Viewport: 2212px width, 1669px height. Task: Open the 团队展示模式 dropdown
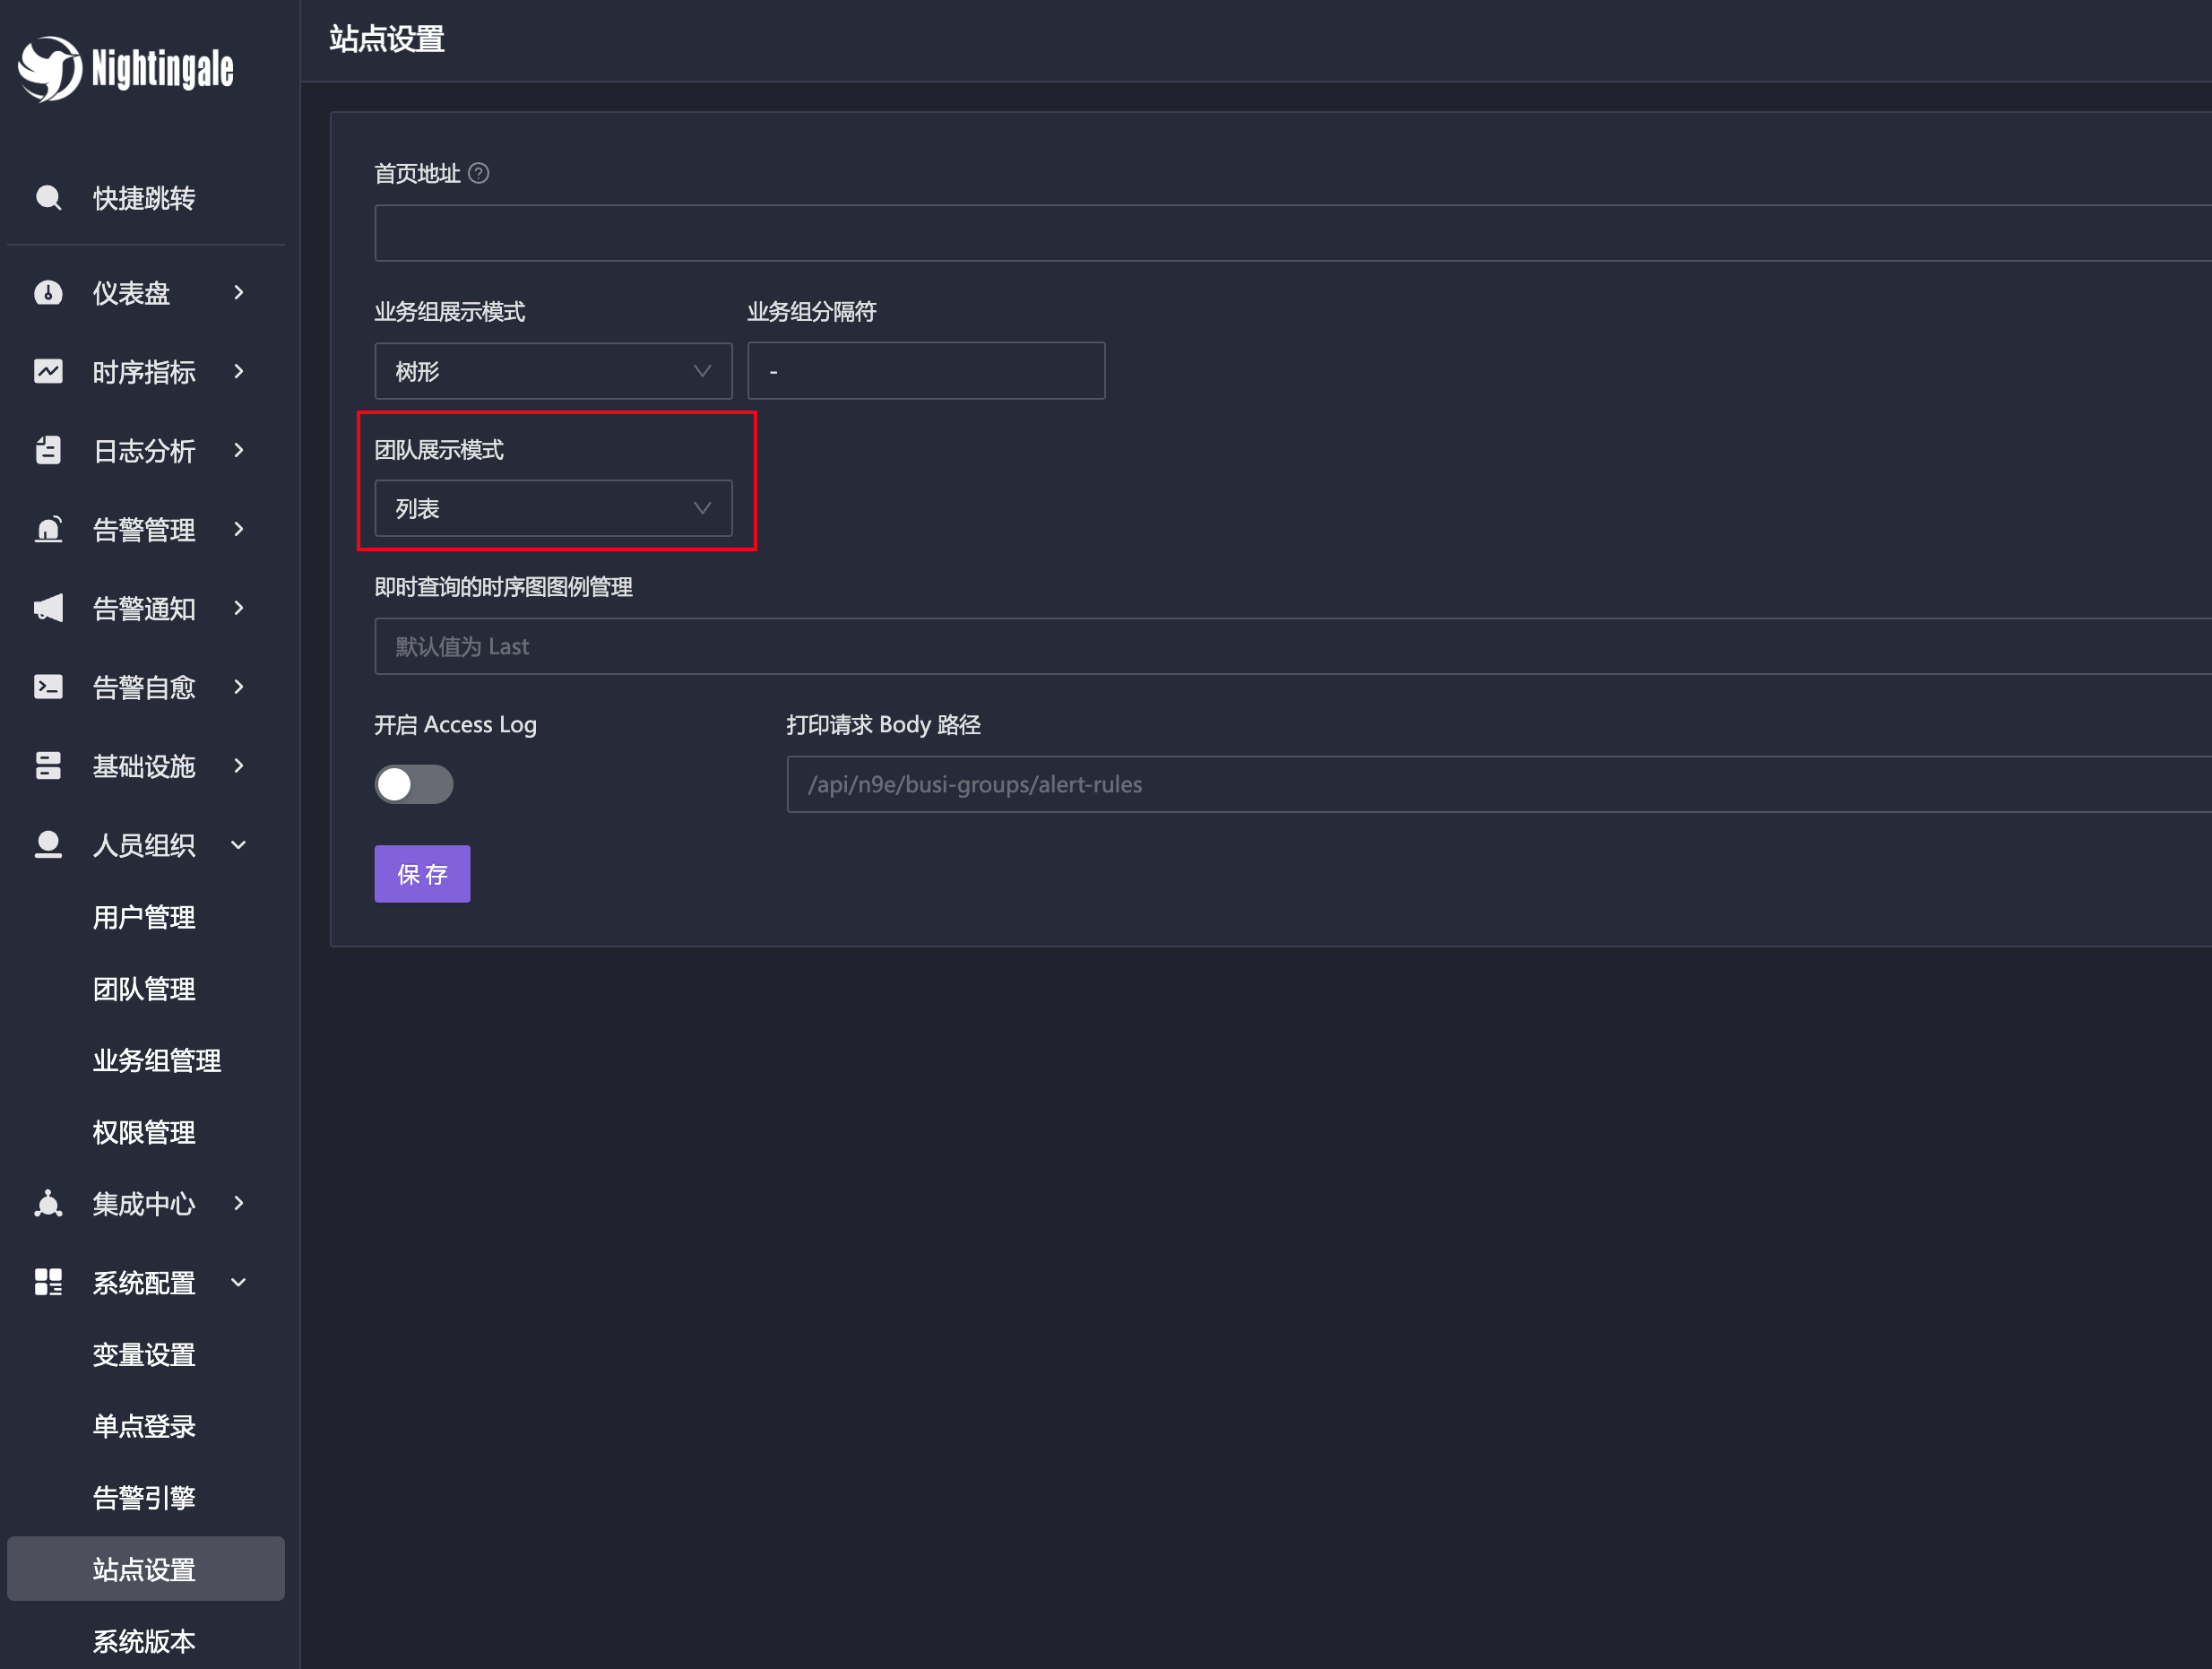pos(552,509)
